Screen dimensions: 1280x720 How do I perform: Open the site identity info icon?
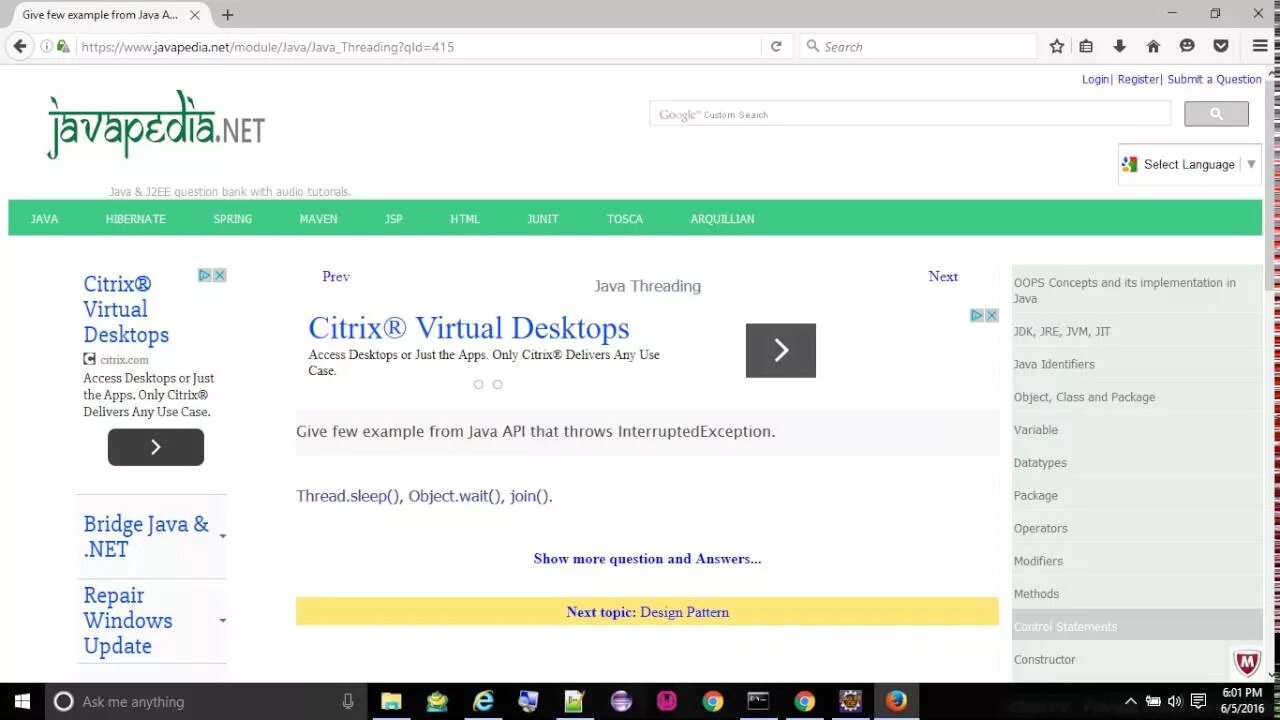pos(46,46)
